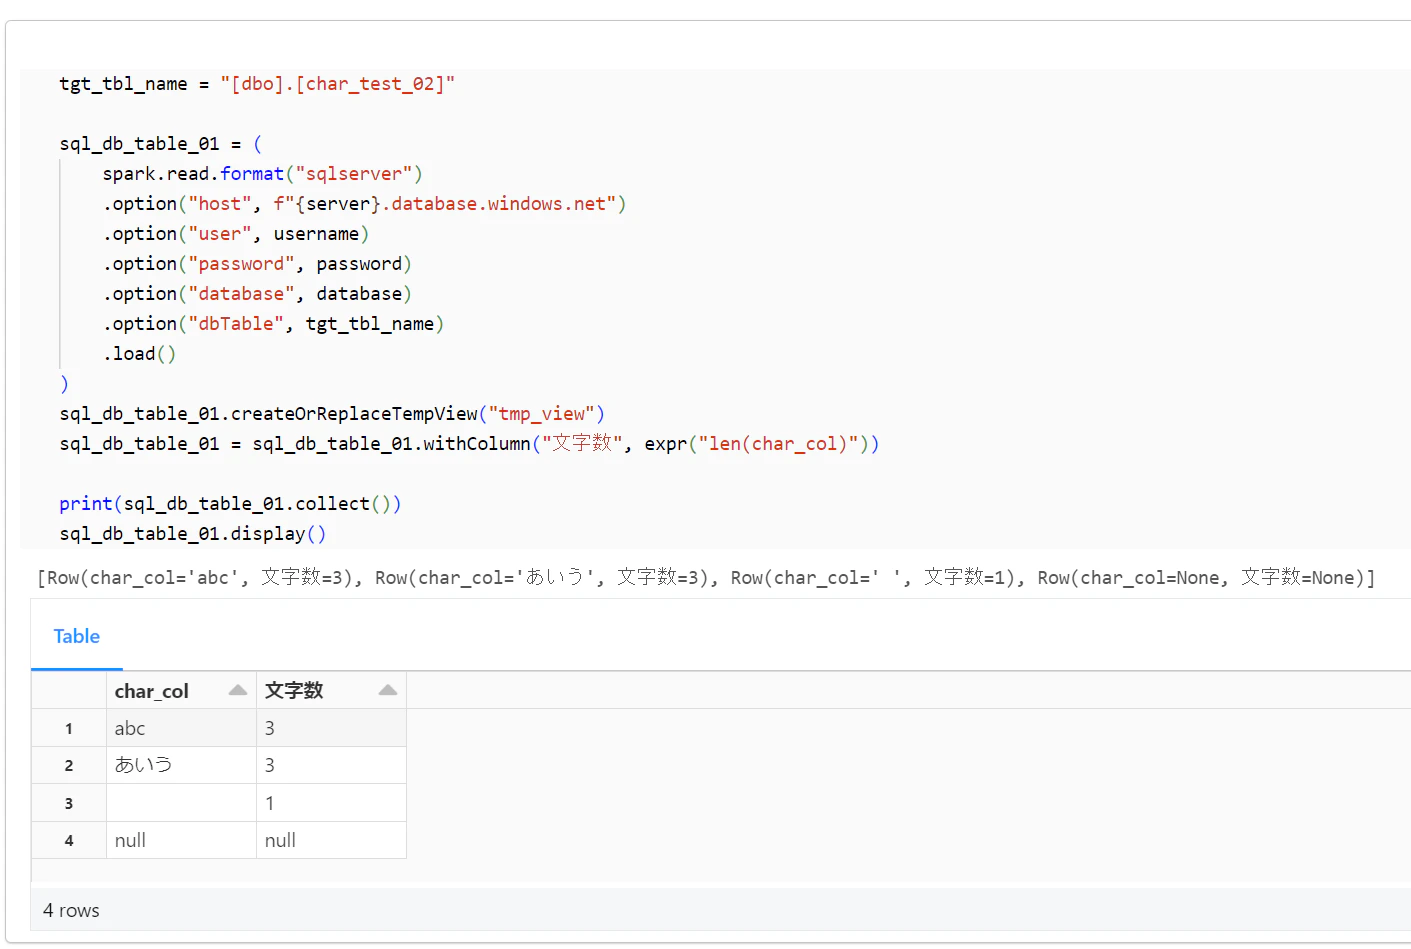Click the print(sql_db_table_01.collect()) line
Image resolution: width=1411 pixels, height=949 pixels.
point(230,504)
